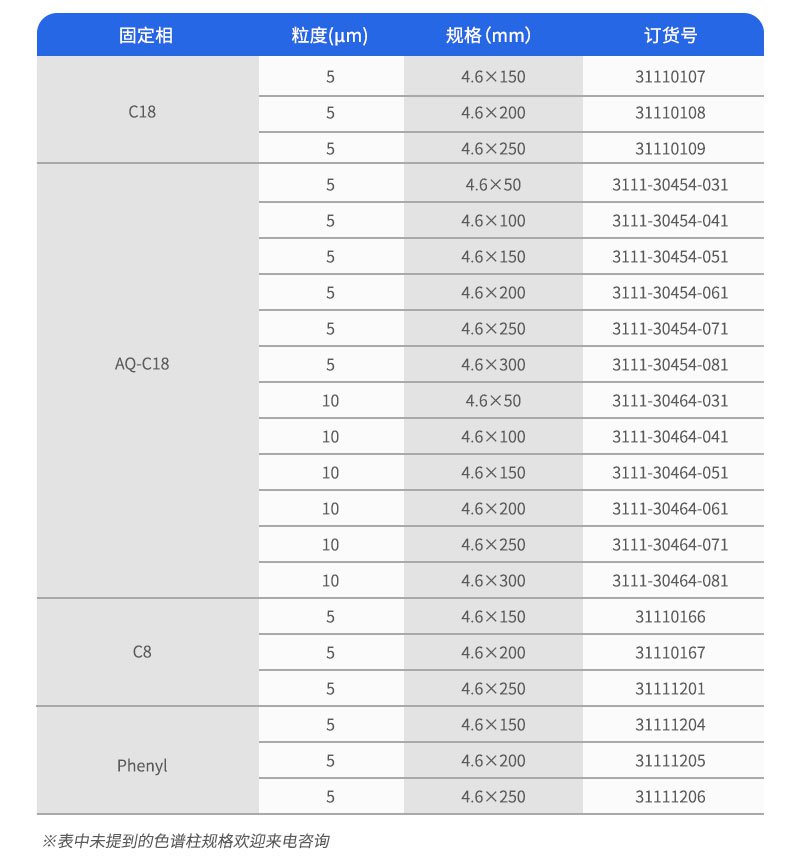800x860 pixels.
Task: Click order number 31110107
Action: [670, 76]
